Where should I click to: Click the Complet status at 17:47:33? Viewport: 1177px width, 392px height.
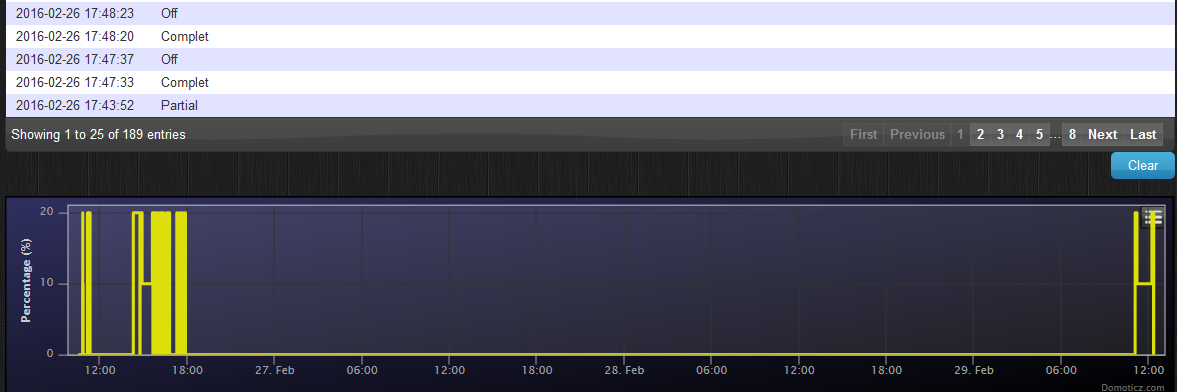pyautogui.click(x=185, y=82)
